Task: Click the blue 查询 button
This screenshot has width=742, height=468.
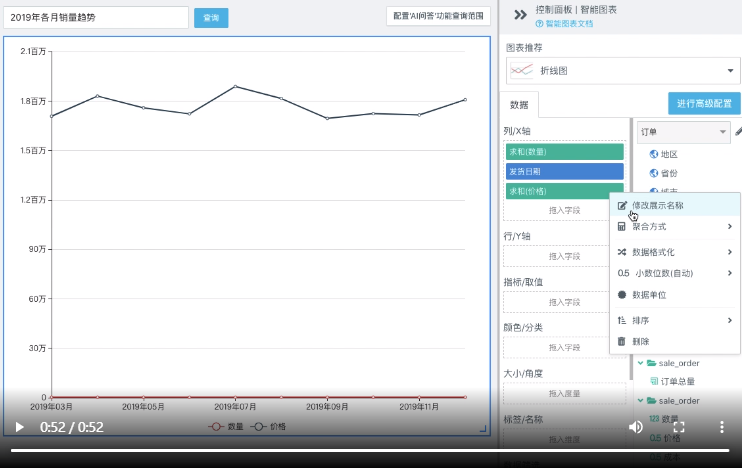Action: tap(211, 18)
